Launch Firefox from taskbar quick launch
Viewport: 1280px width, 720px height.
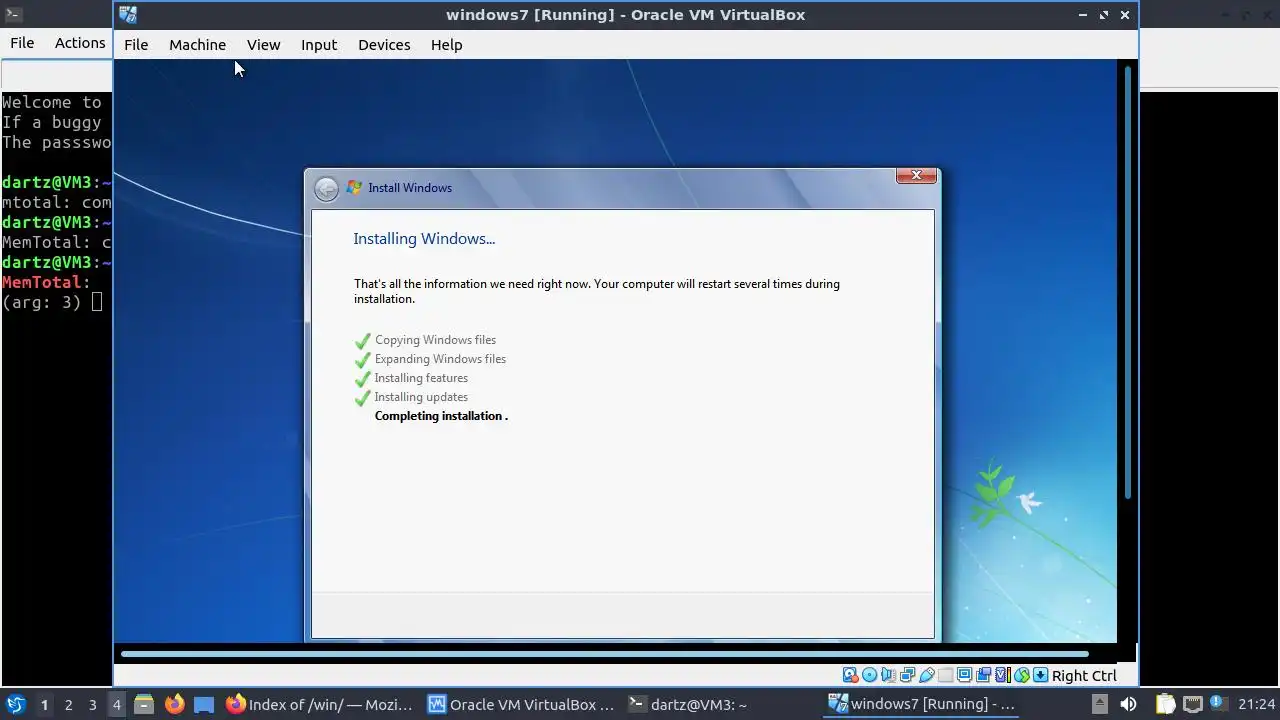174,704
